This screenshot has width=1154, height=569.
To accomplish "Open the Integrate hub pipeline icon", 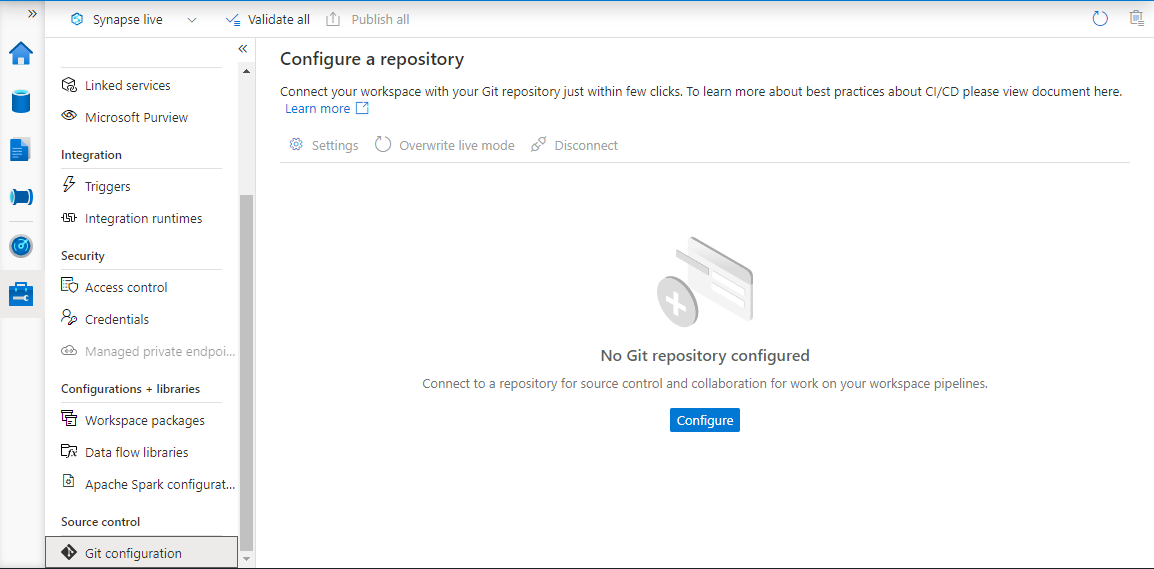I will [x=21, y=197].
